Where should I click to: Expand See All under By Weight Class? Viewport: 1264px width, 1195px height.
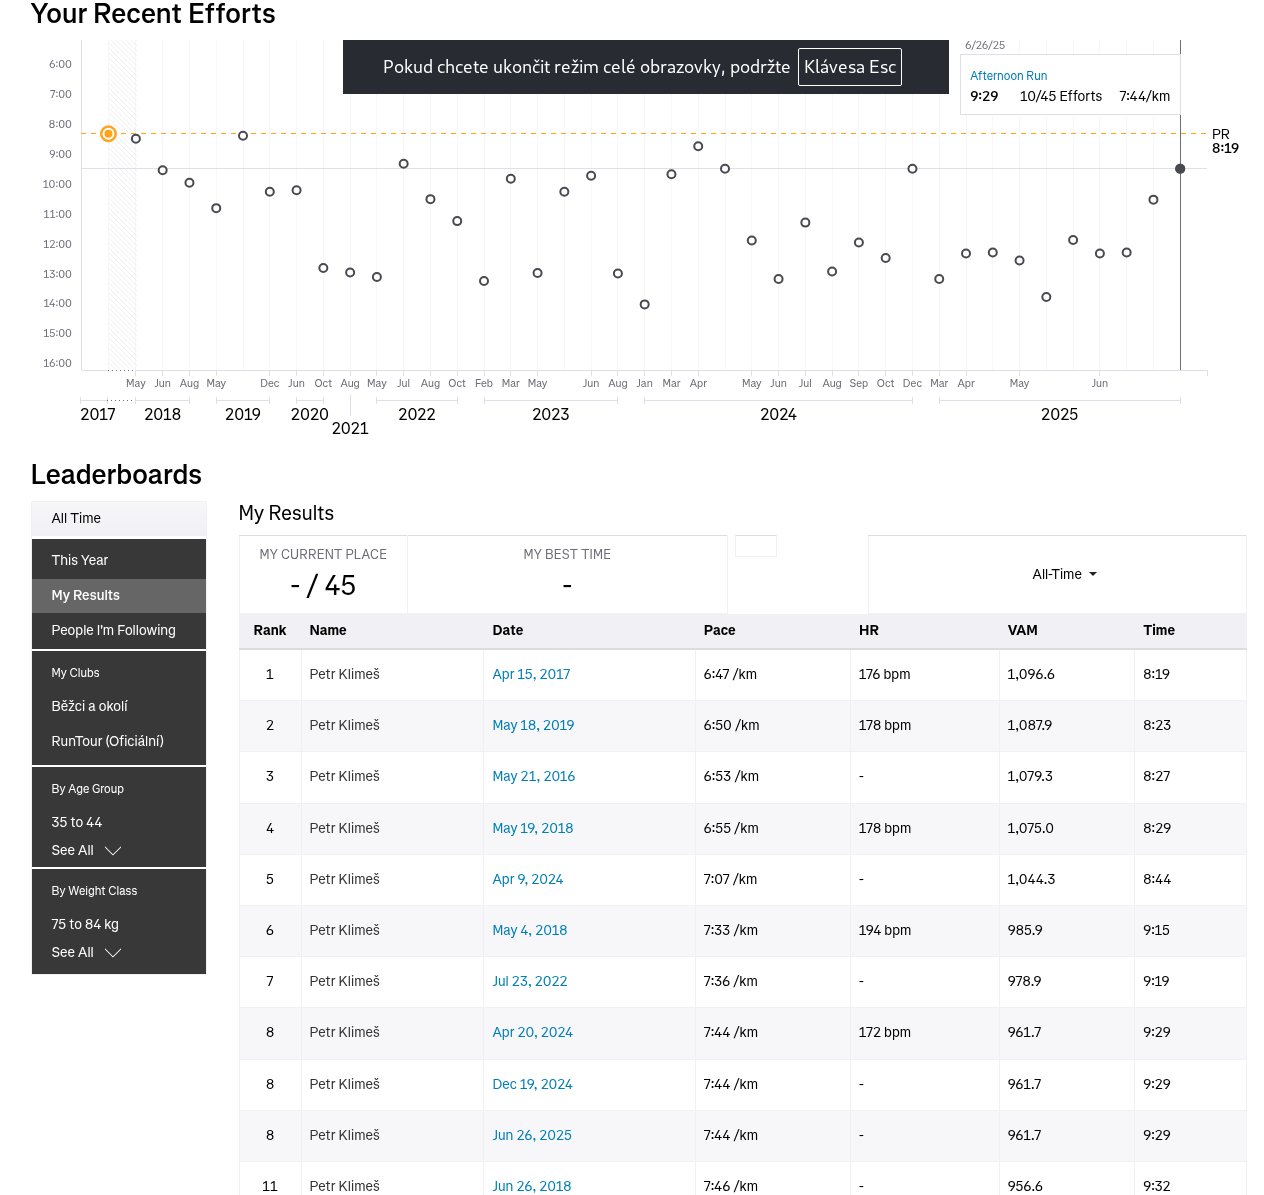coord(86,952)
